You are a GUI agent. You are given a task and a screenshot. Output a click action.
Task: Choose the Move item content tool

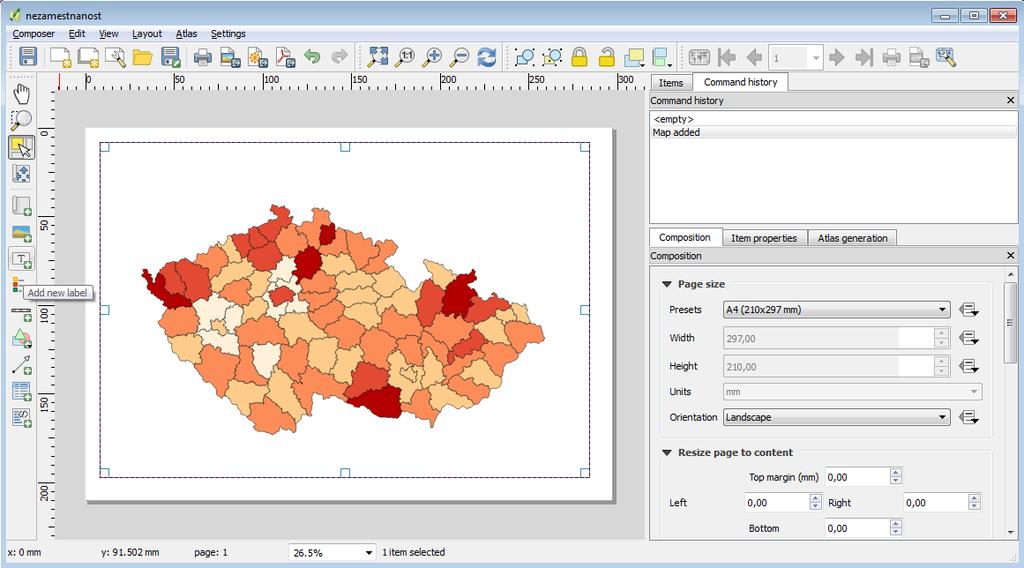point(22,174)
